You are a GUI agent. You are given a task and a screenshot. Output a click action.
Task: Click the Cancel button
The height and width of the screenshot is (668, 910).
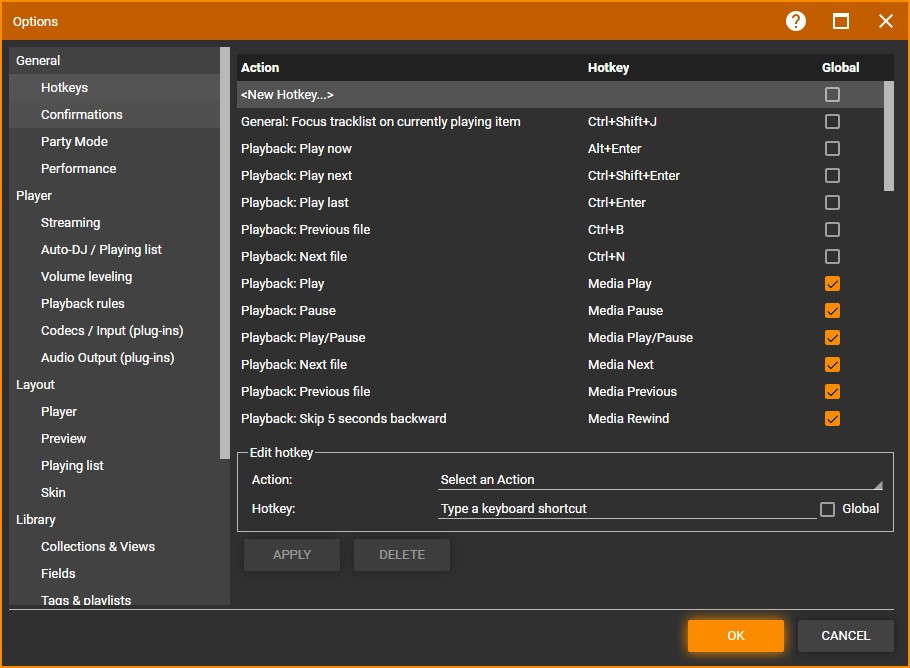point(845,636)
